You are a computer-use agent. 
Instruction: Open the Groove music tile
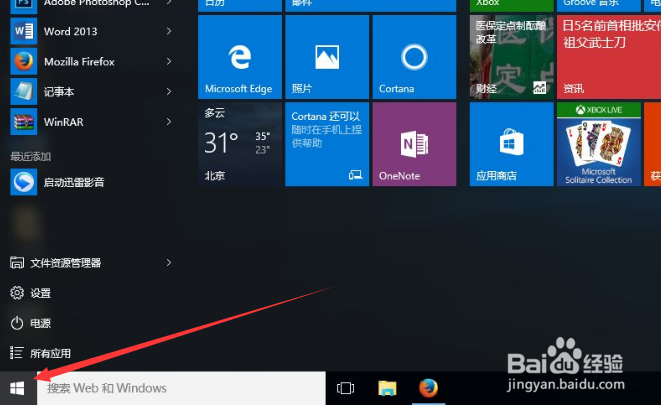pyautogui.click(x=599, y=5)
